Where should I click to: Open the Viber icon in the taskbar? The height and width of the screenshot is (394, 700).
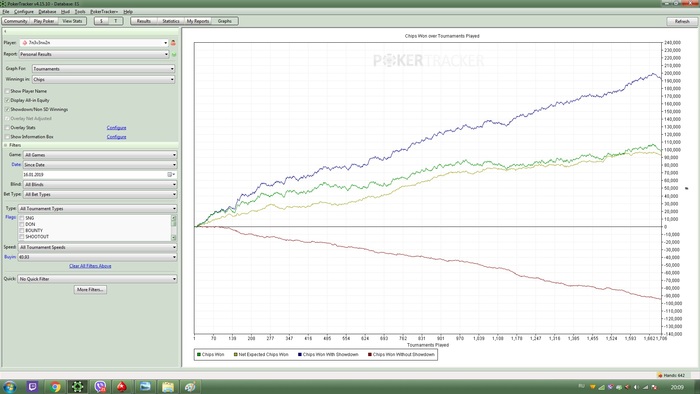[100, 386]
